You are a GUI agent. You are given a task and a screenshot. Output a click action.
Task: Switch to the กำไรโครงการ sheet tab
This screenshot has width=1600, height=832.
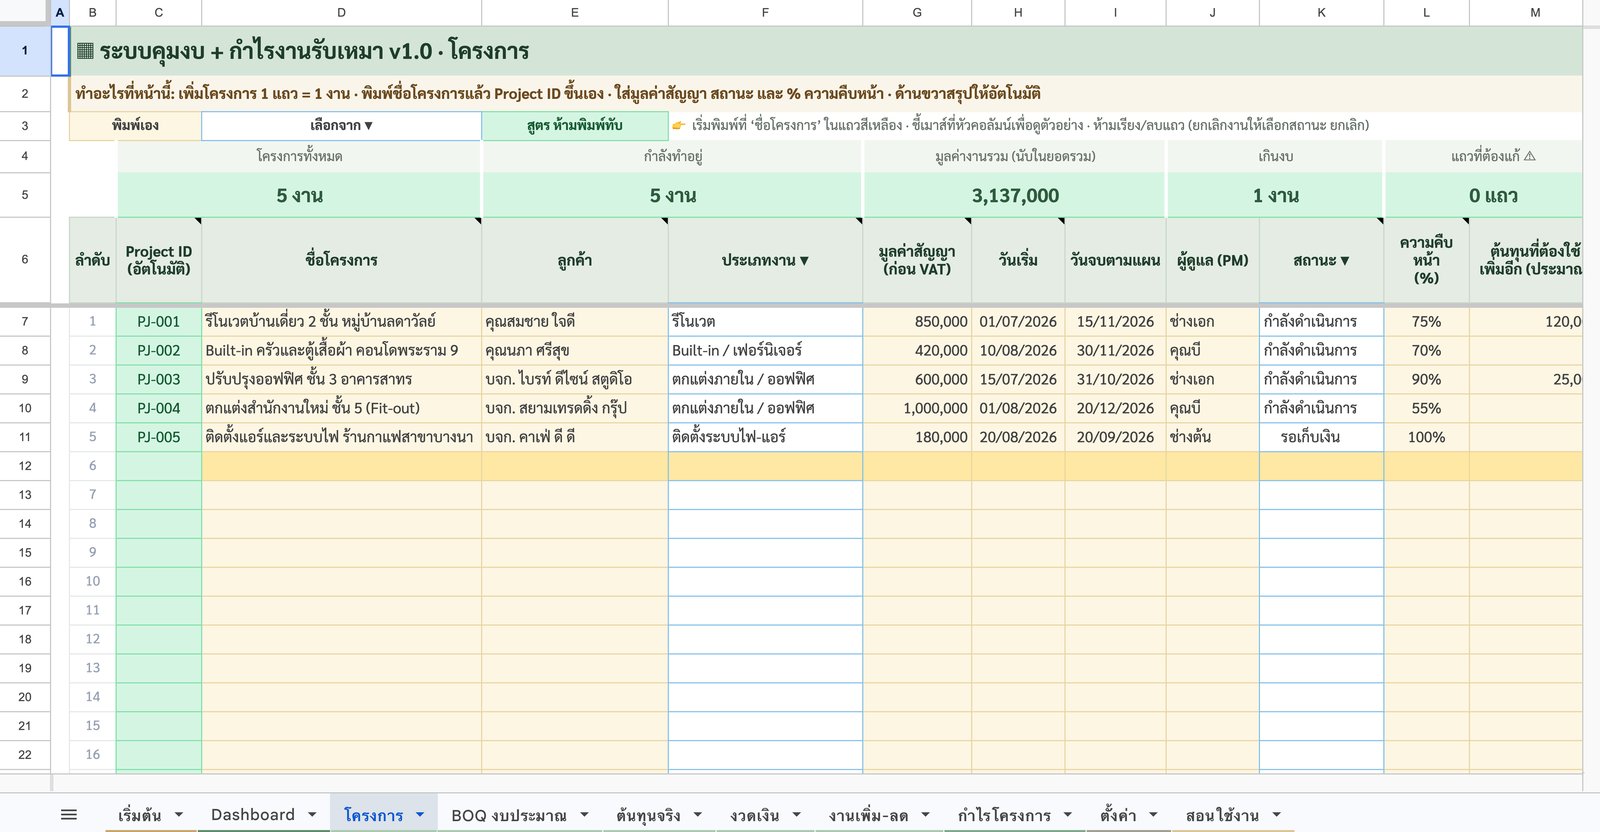click(x=1004, y=815)
